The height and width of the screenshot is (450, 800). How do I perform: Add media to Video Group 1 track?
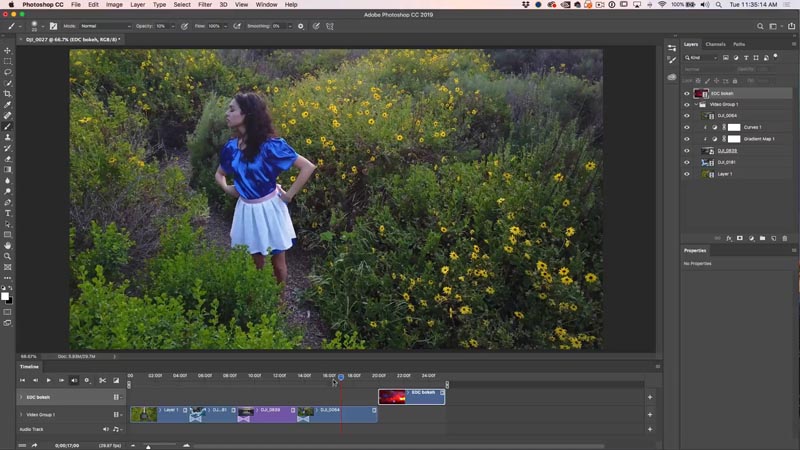click(x=649, y=414)
